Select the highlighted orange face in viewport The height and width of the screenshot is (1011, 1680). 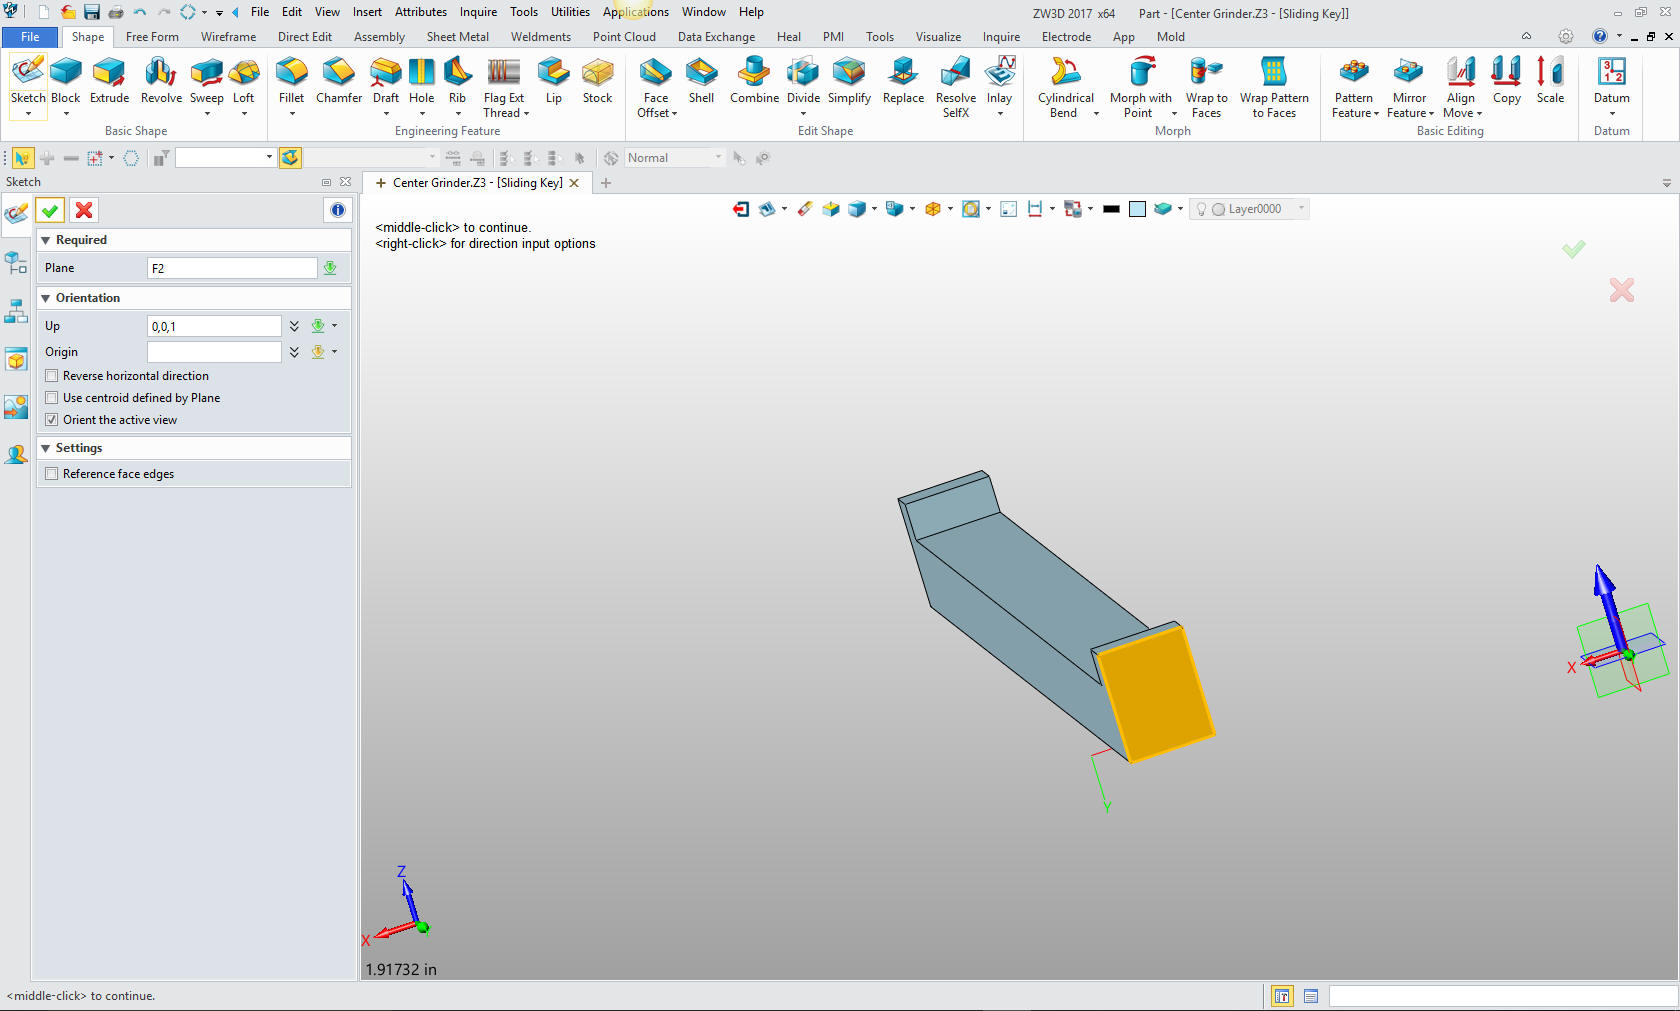click(1155, 693)
